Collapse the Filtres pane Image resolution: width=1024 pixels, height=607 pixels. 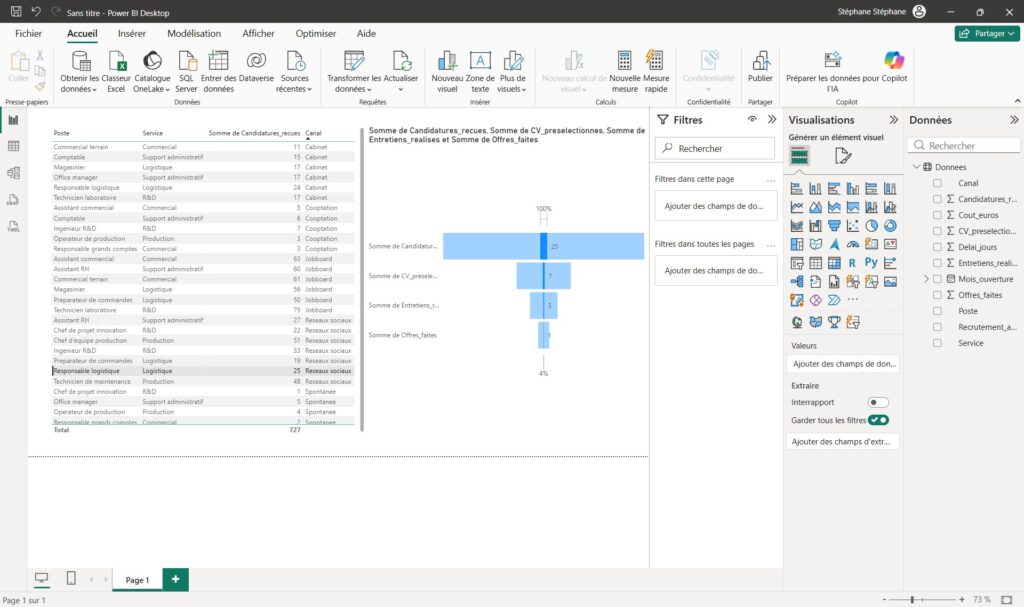pos(772,120)
